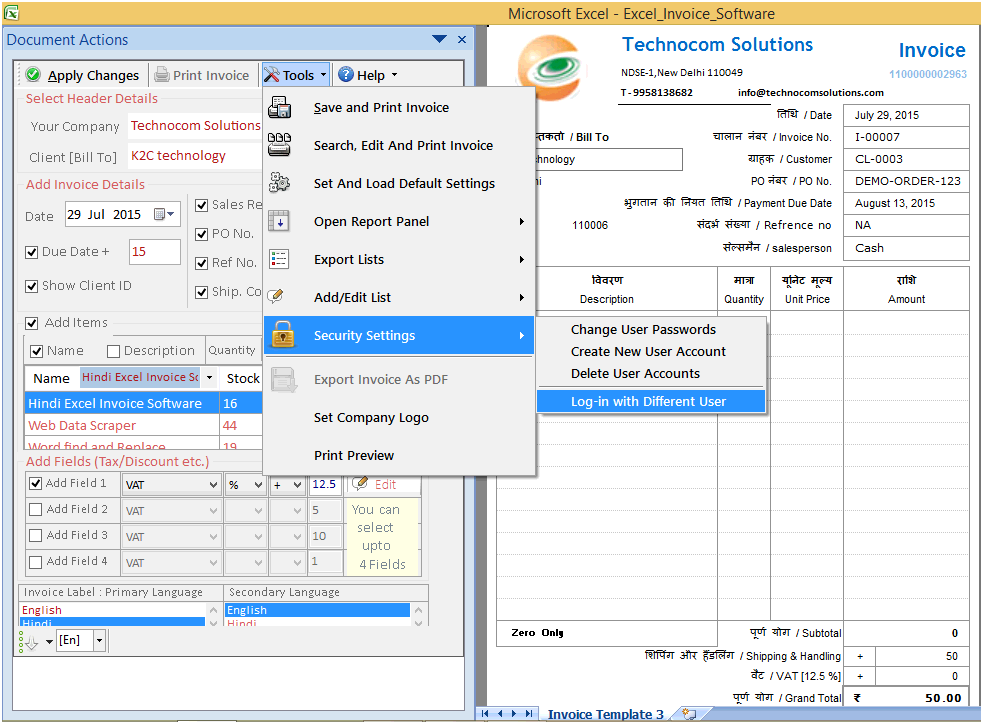
Task: Expand the Hindi Excel Invoice Software combo box
Action: point(210,377)
